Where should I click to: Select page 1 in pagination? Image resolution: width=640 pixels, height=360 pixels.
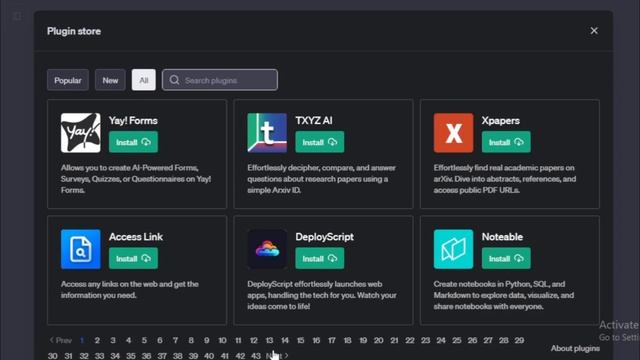pos(82,340)
